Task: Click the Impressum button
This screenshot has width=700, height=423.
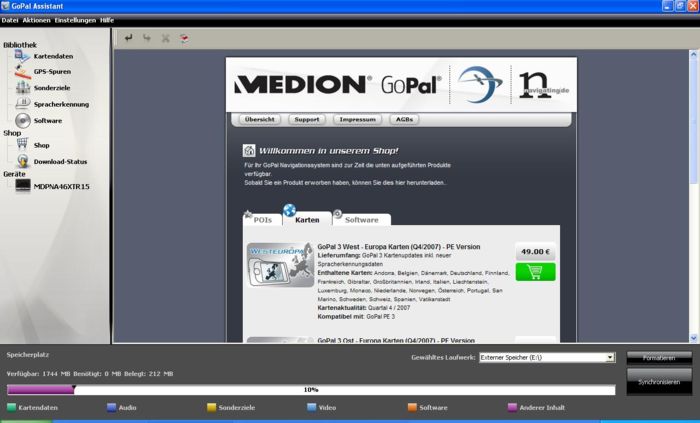Action: pos(357,120)
